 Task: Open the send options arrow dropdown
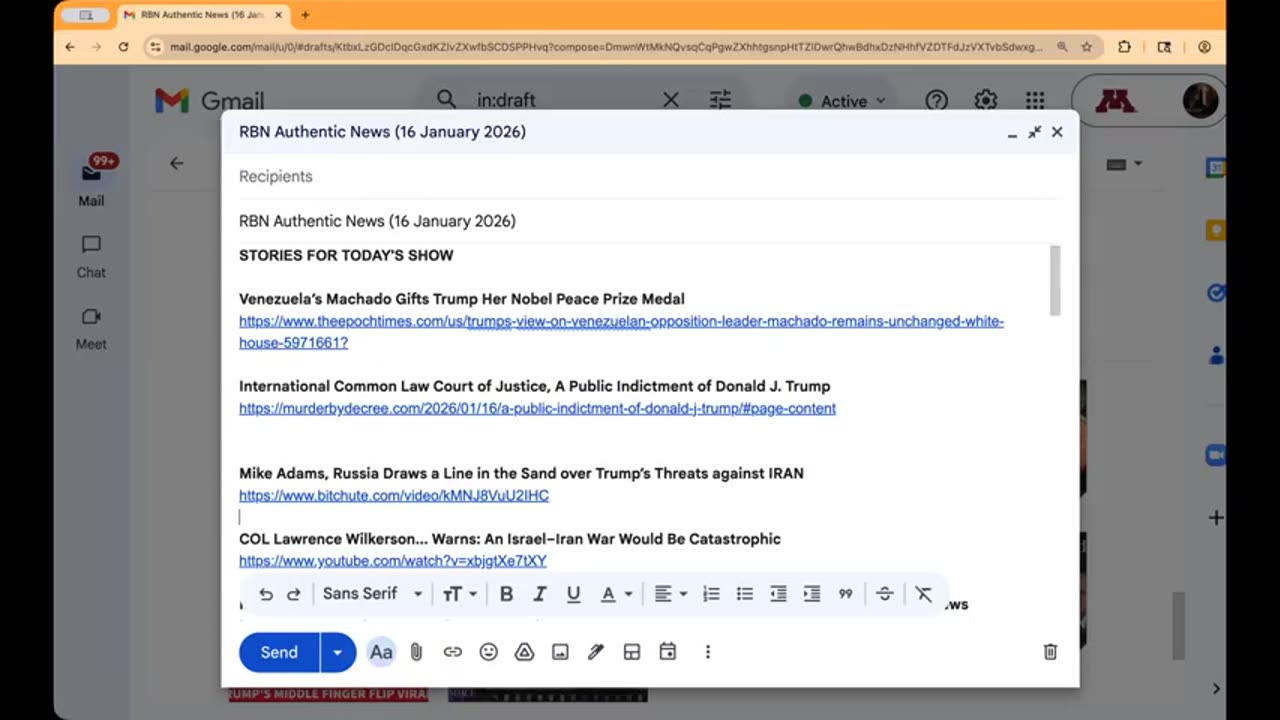[338, 652]
